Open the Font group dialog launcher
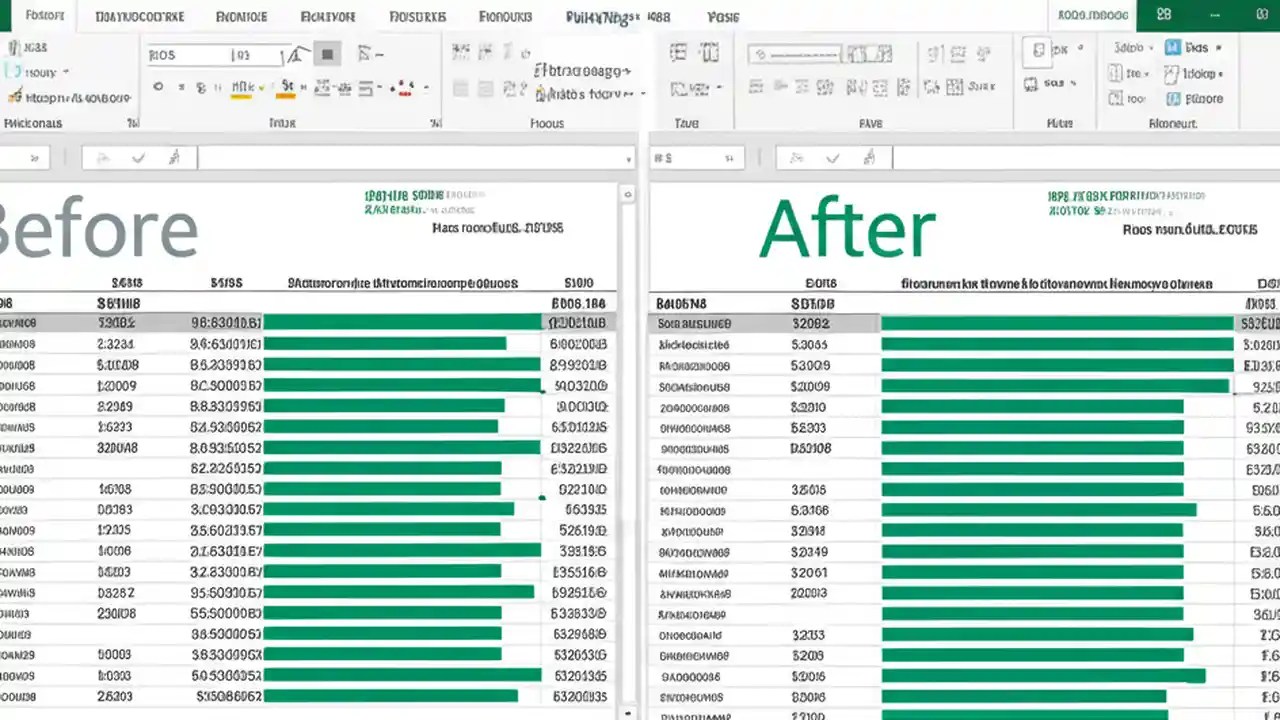1280x720 pixels. [435, 123]
